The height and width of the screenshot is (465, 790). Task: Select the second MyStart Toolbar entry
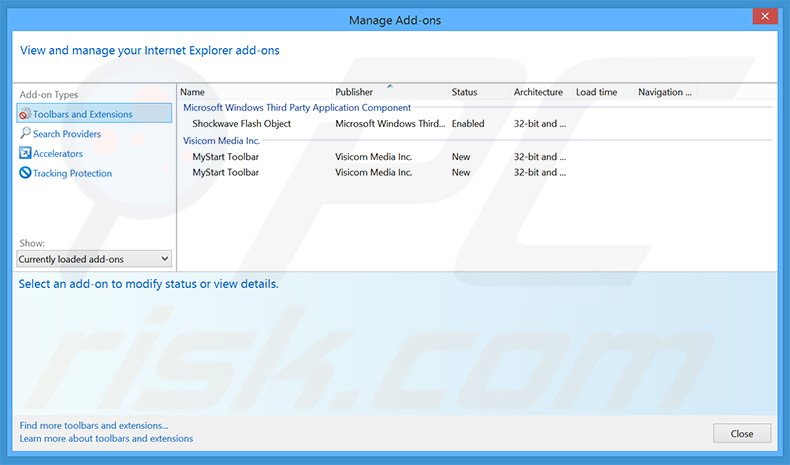pos(225,172)
